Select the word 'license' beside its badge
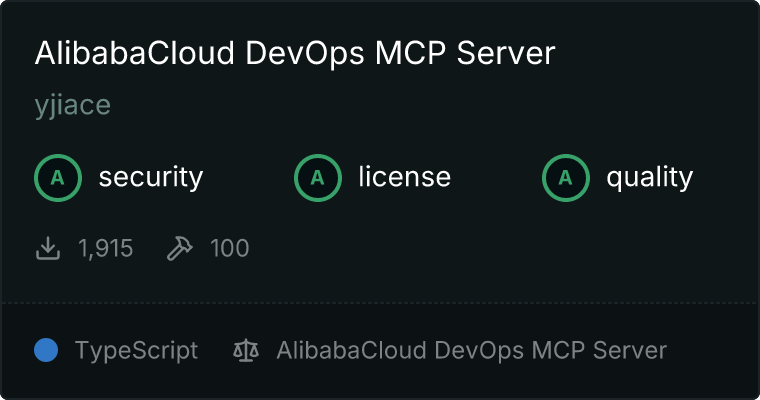The width and height of the screenshot is (760, 400). point(404,178)
